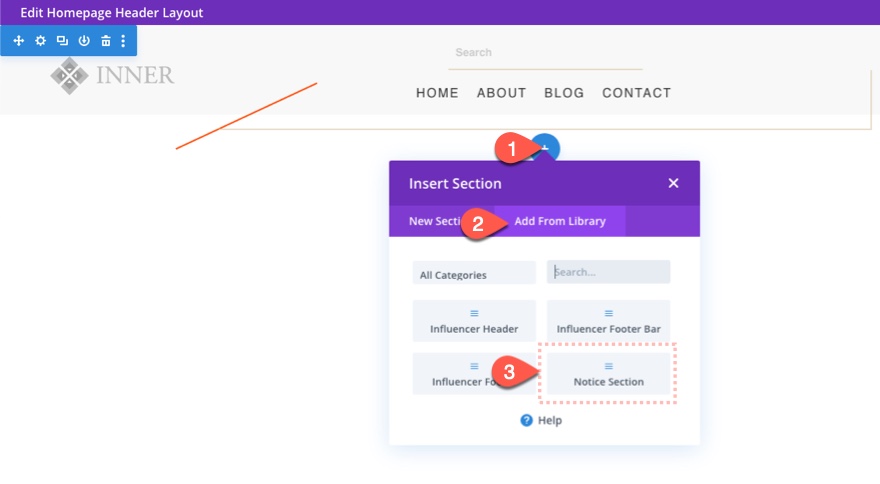Click the INNER logo
The image size is (880, 484).
click(112, 75)
